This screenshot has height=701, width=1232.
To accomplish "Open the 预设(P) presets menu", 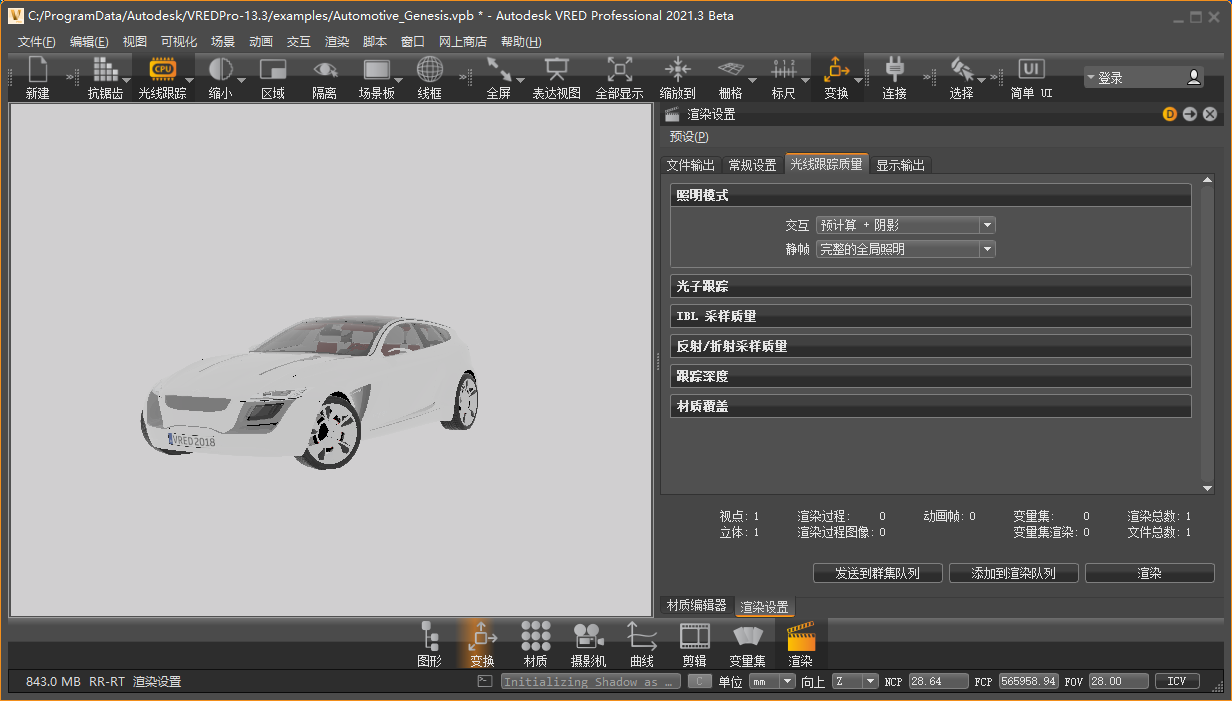I will (x=689, y=137).
